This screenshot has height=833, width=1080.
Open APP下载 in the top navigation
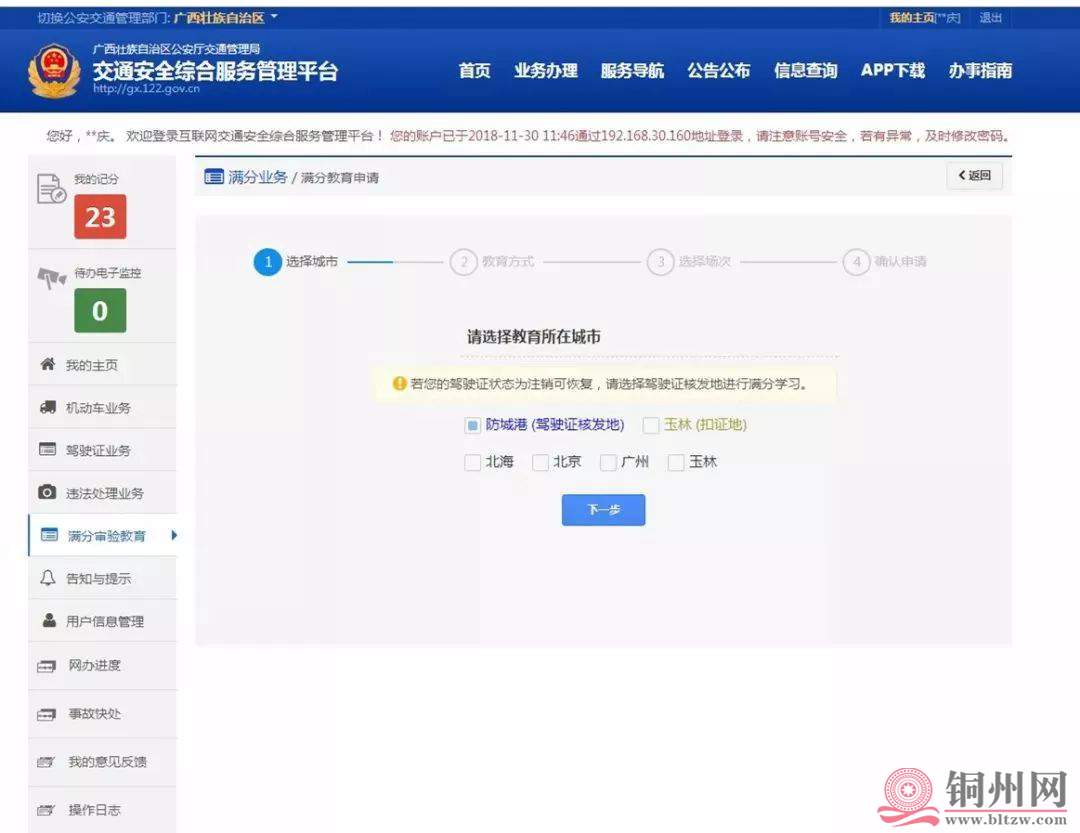(x=893, y=70)
